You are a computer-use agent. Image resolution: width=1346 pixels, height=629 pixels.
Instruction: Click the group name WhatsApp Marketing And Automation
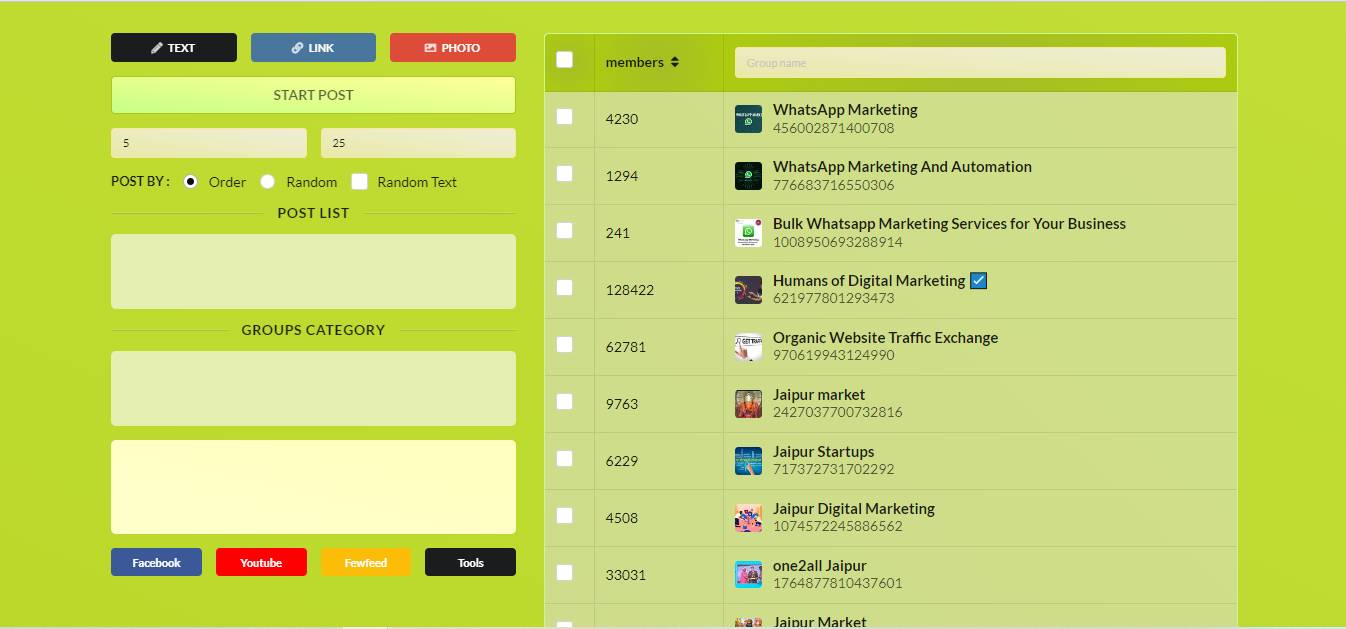pos(902,167)
